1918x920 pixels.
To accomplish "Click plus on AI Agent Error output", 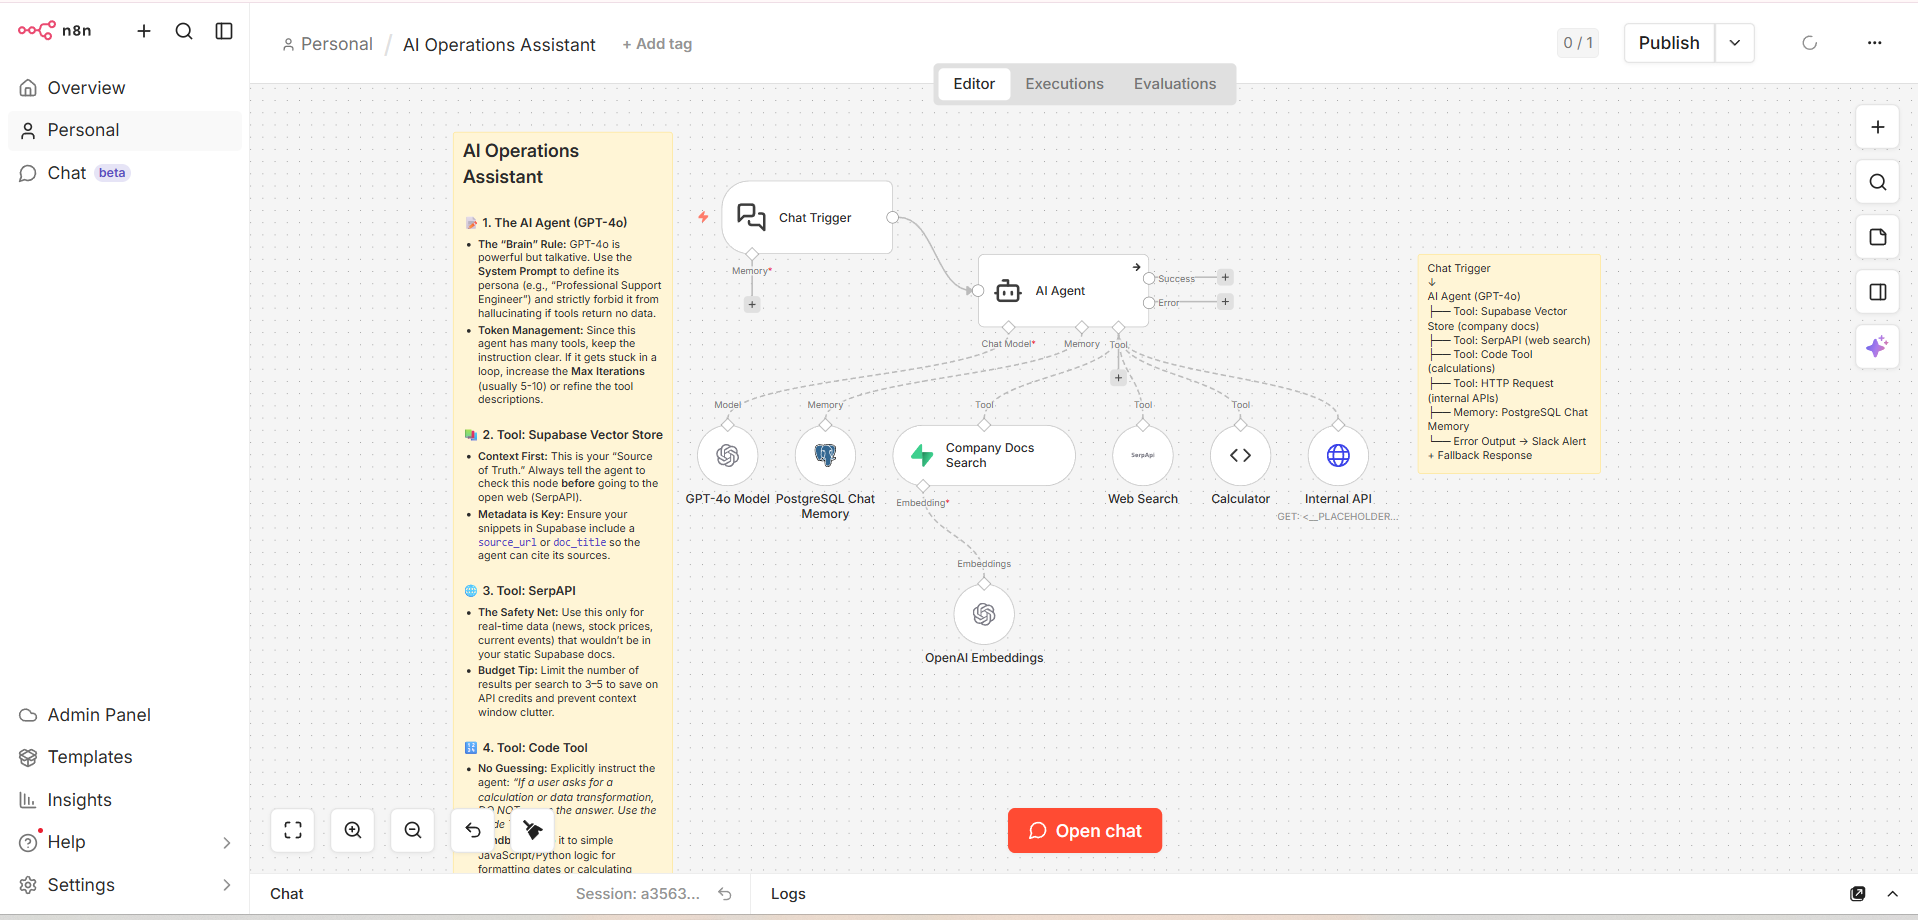I will tap(1225, 301).
